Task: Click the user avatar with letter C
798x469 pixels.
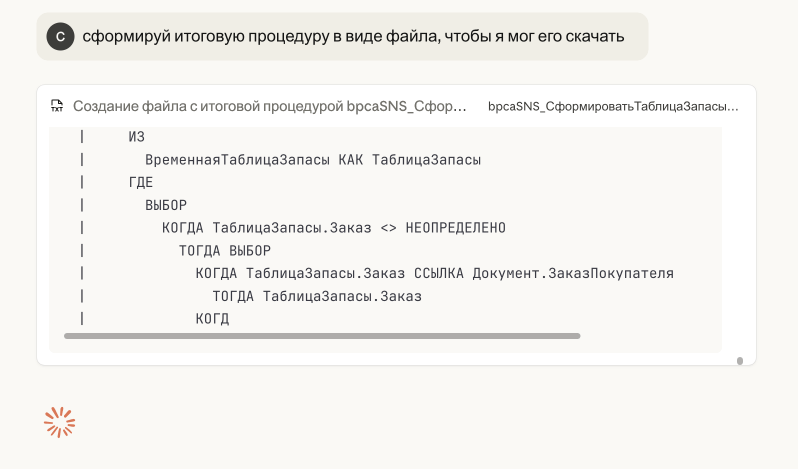Action: (61, 37)
